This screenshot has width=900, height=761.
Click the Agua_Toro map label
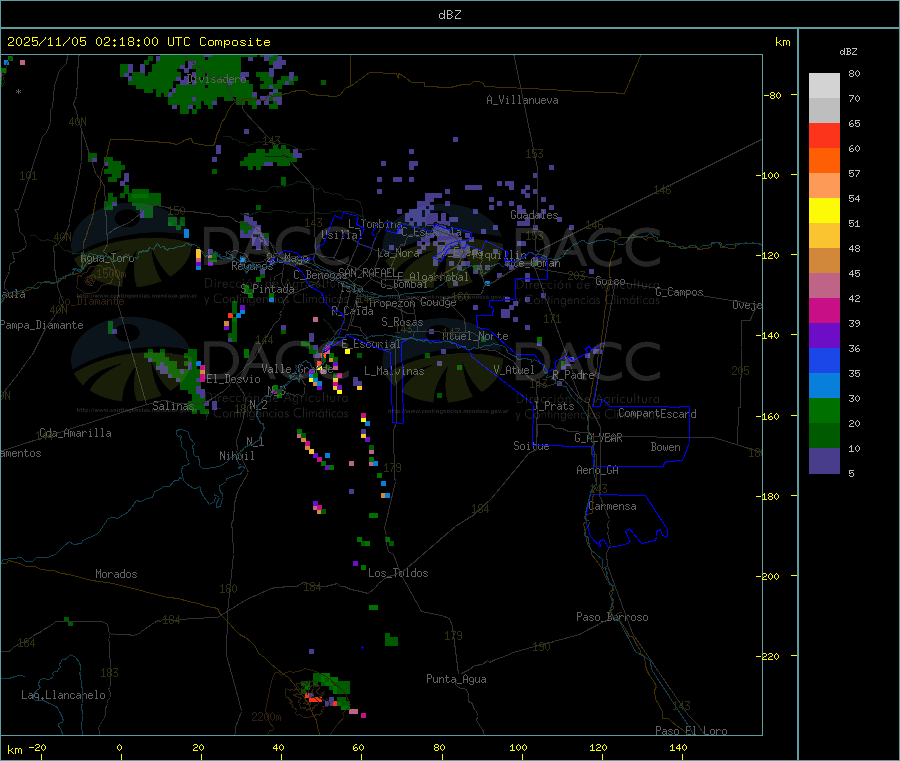point(107,258)
